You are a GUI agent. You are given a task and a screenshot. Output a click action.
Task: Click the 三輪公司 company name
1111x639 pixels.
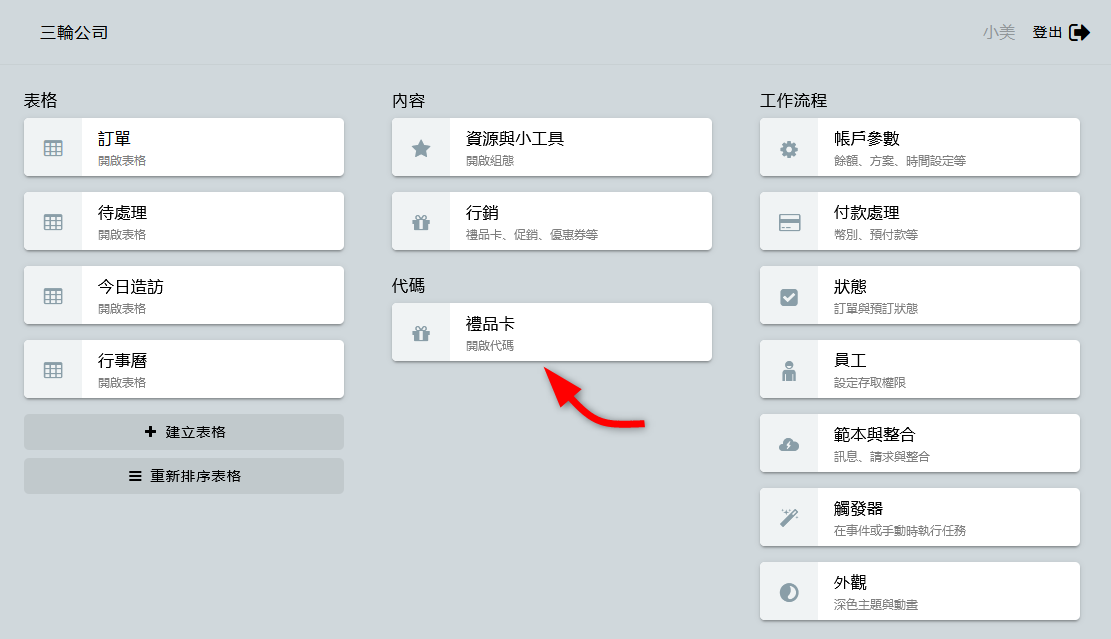click(x=74, y=33)
